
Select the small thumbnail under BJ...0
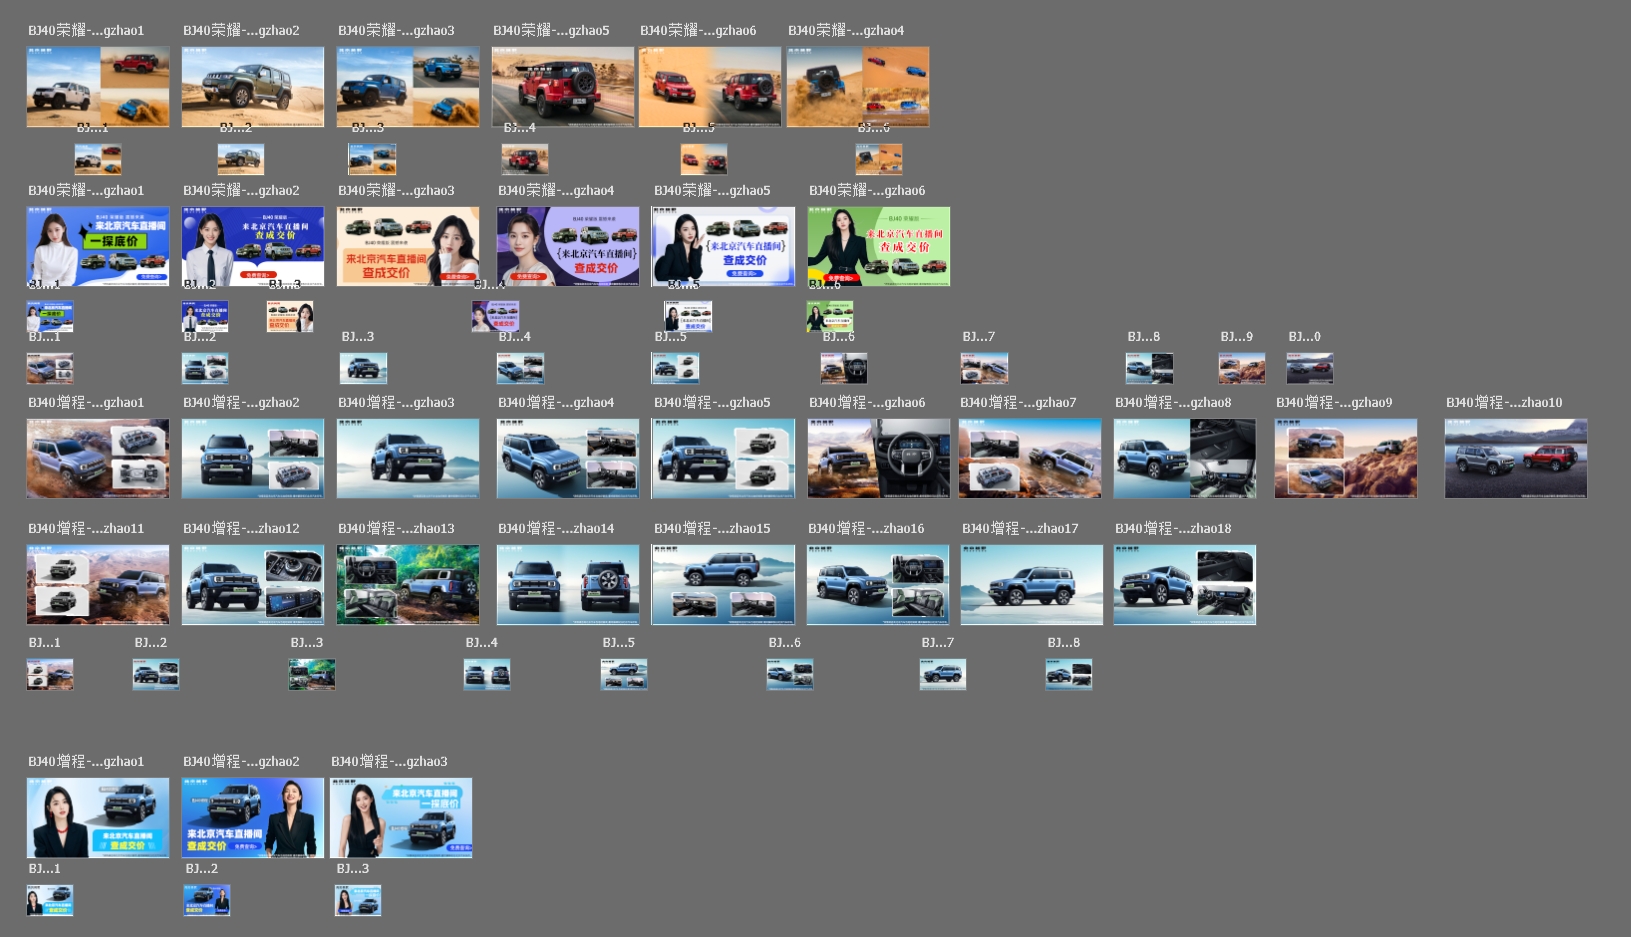coord(1310,368)
